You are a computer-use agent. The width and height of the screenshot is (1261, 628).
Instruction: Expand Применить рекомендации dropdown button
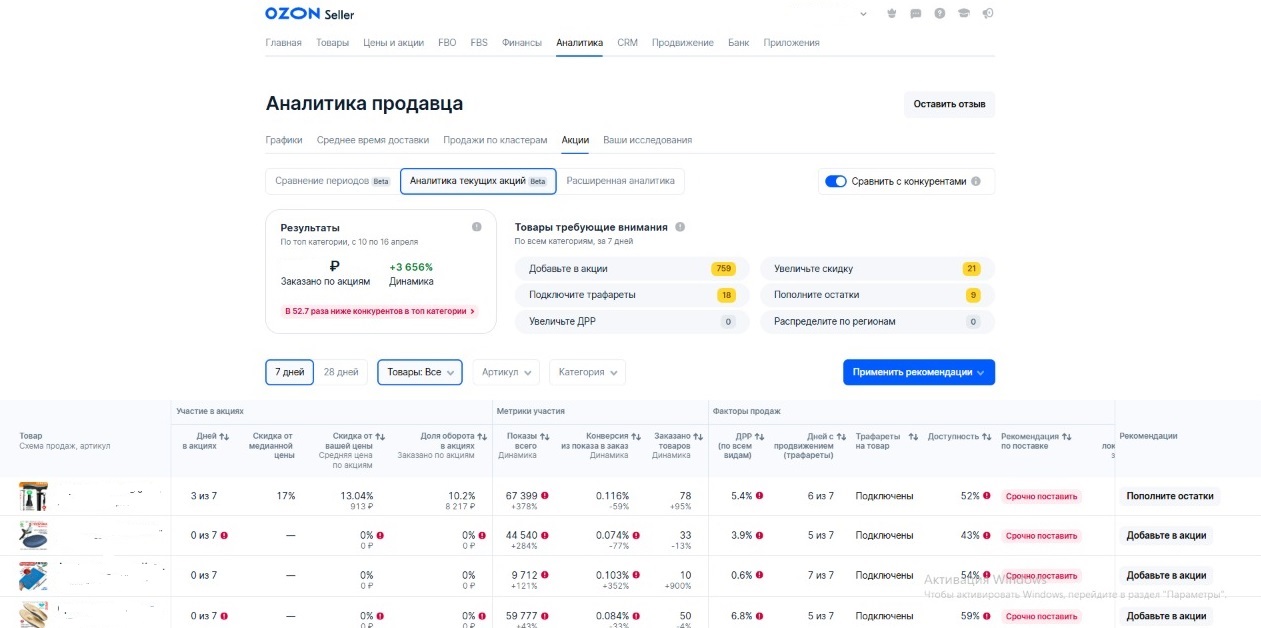(x=919, y=372)
